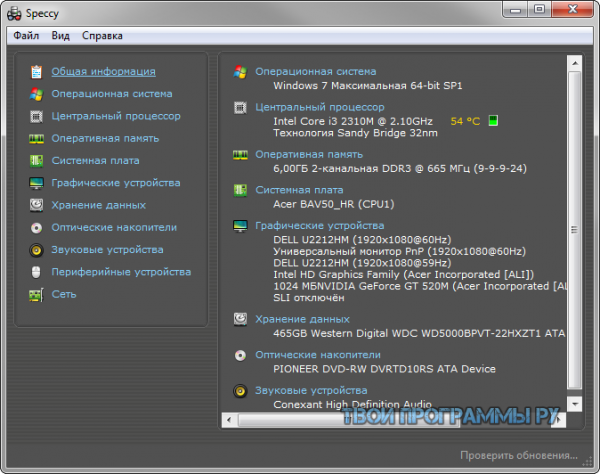Screen dimensions: 600x474
Task: Open Системная плата section in sidebar
Action: (x=95, y=160)
